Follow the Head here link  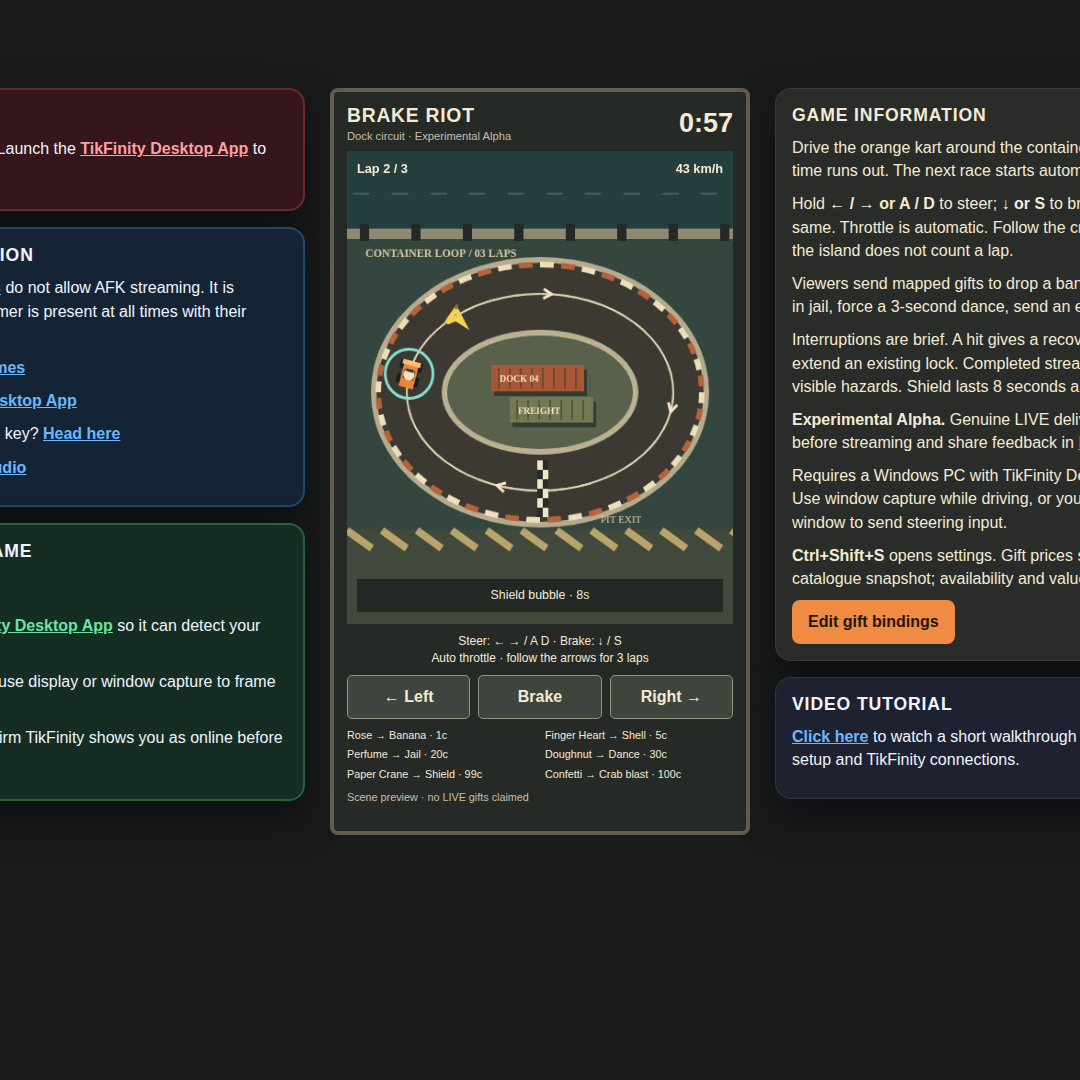click(x=81, y=433)
